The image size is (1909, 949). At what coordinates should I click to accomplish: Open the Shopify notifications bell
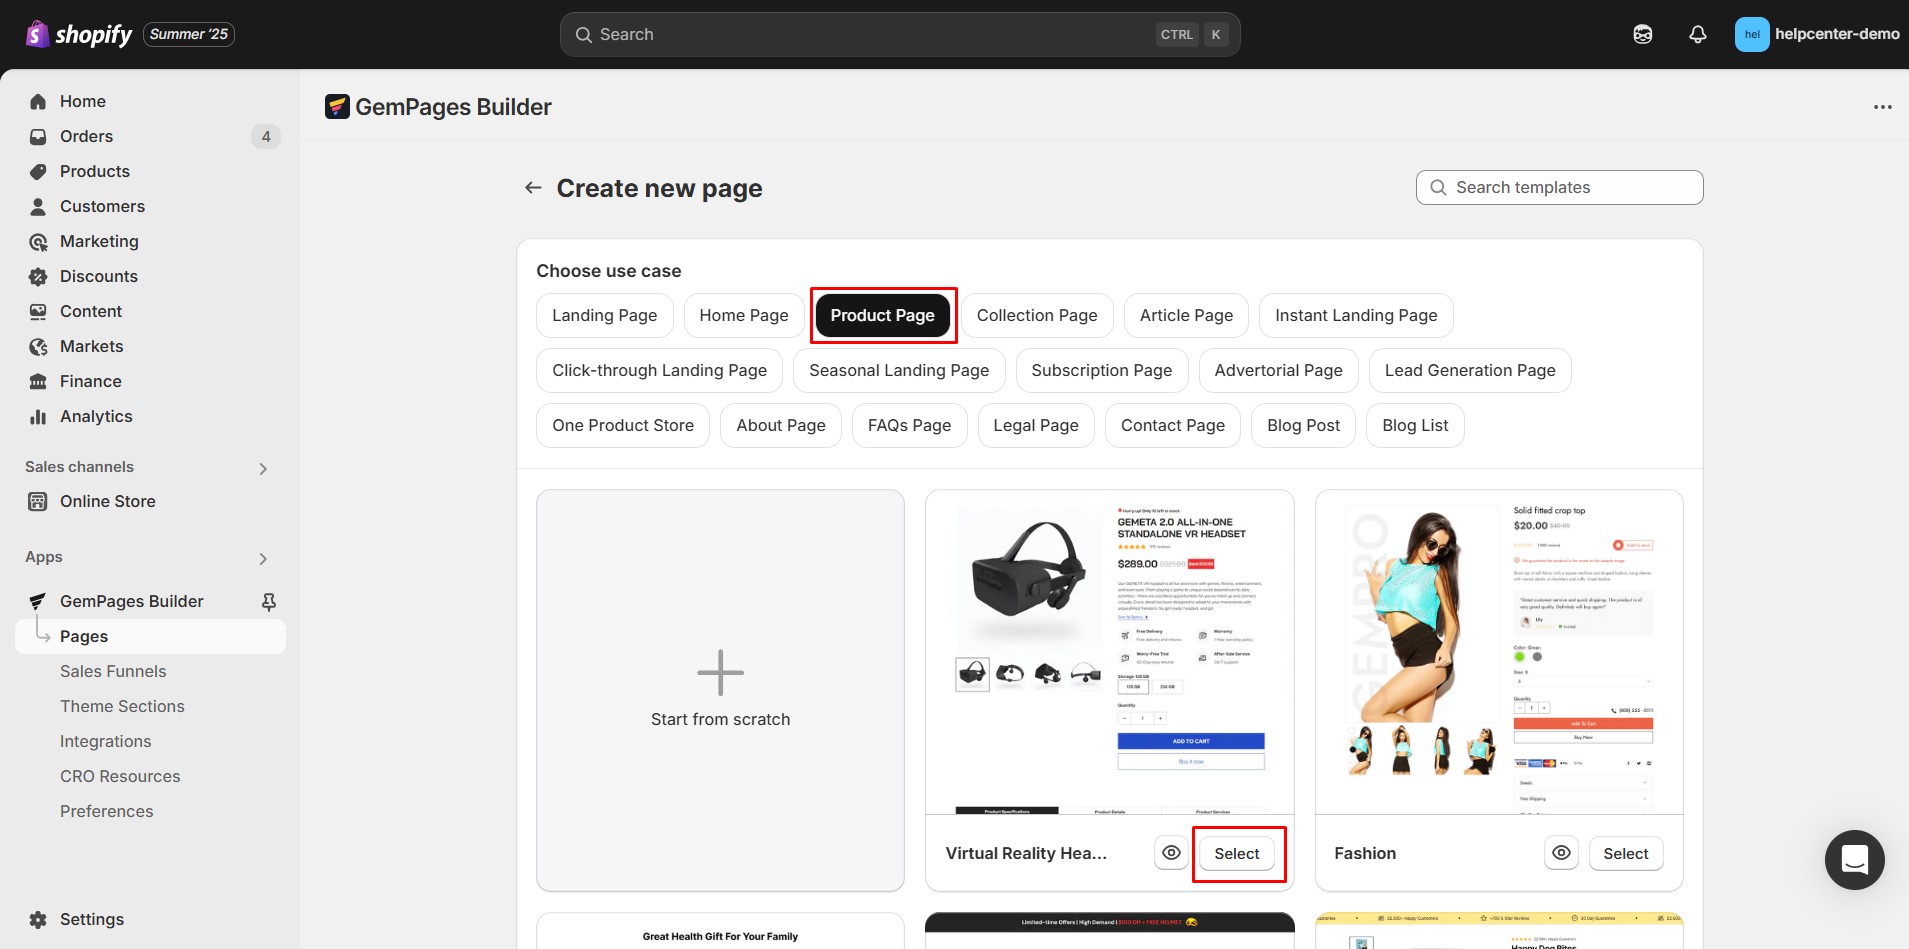point(1697,33)
